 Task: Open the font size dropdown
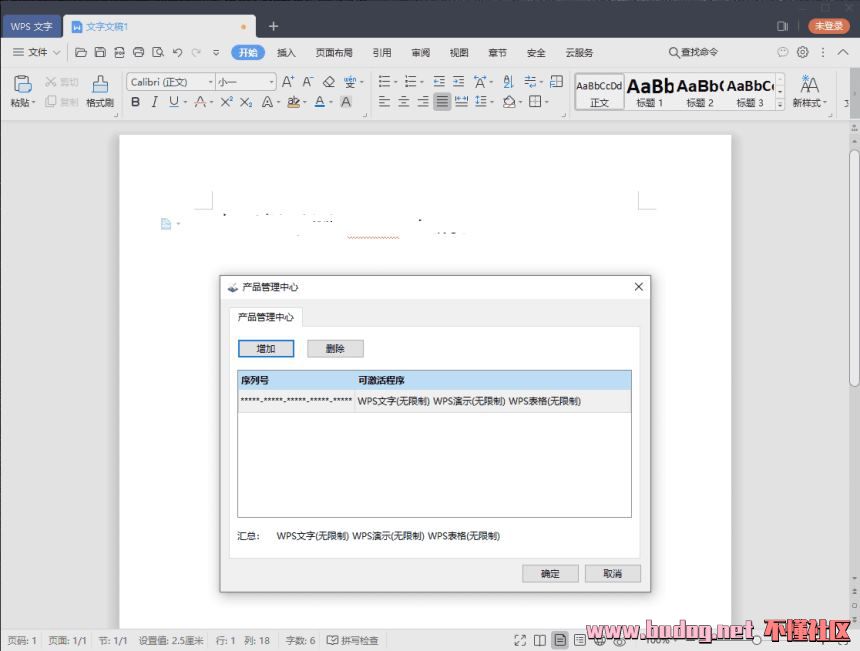coord(246,82)
